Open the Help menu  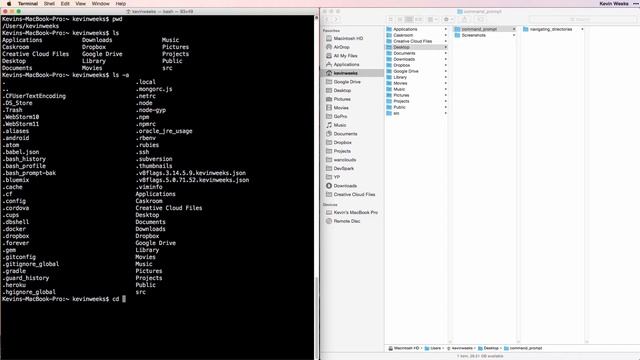click(120, 3)
